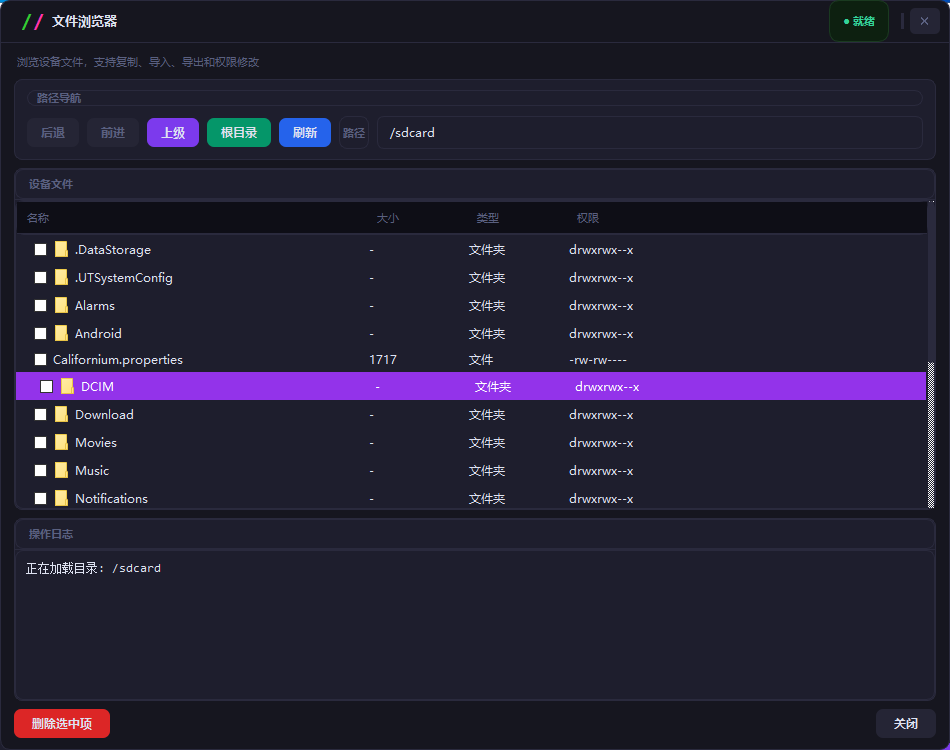
Task: Go up a level with 上级
Action: (x=173, y=133)
